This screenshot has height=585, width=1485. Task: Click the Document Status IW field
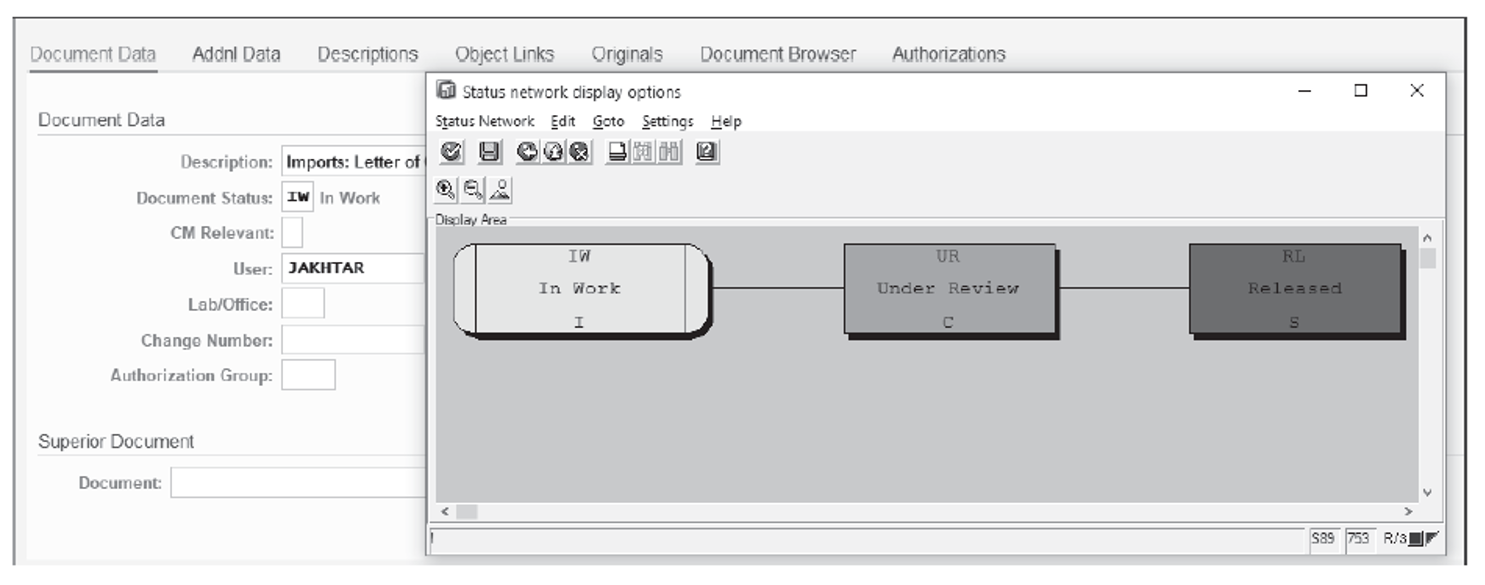pyautogui.click(x=298, y=197)
